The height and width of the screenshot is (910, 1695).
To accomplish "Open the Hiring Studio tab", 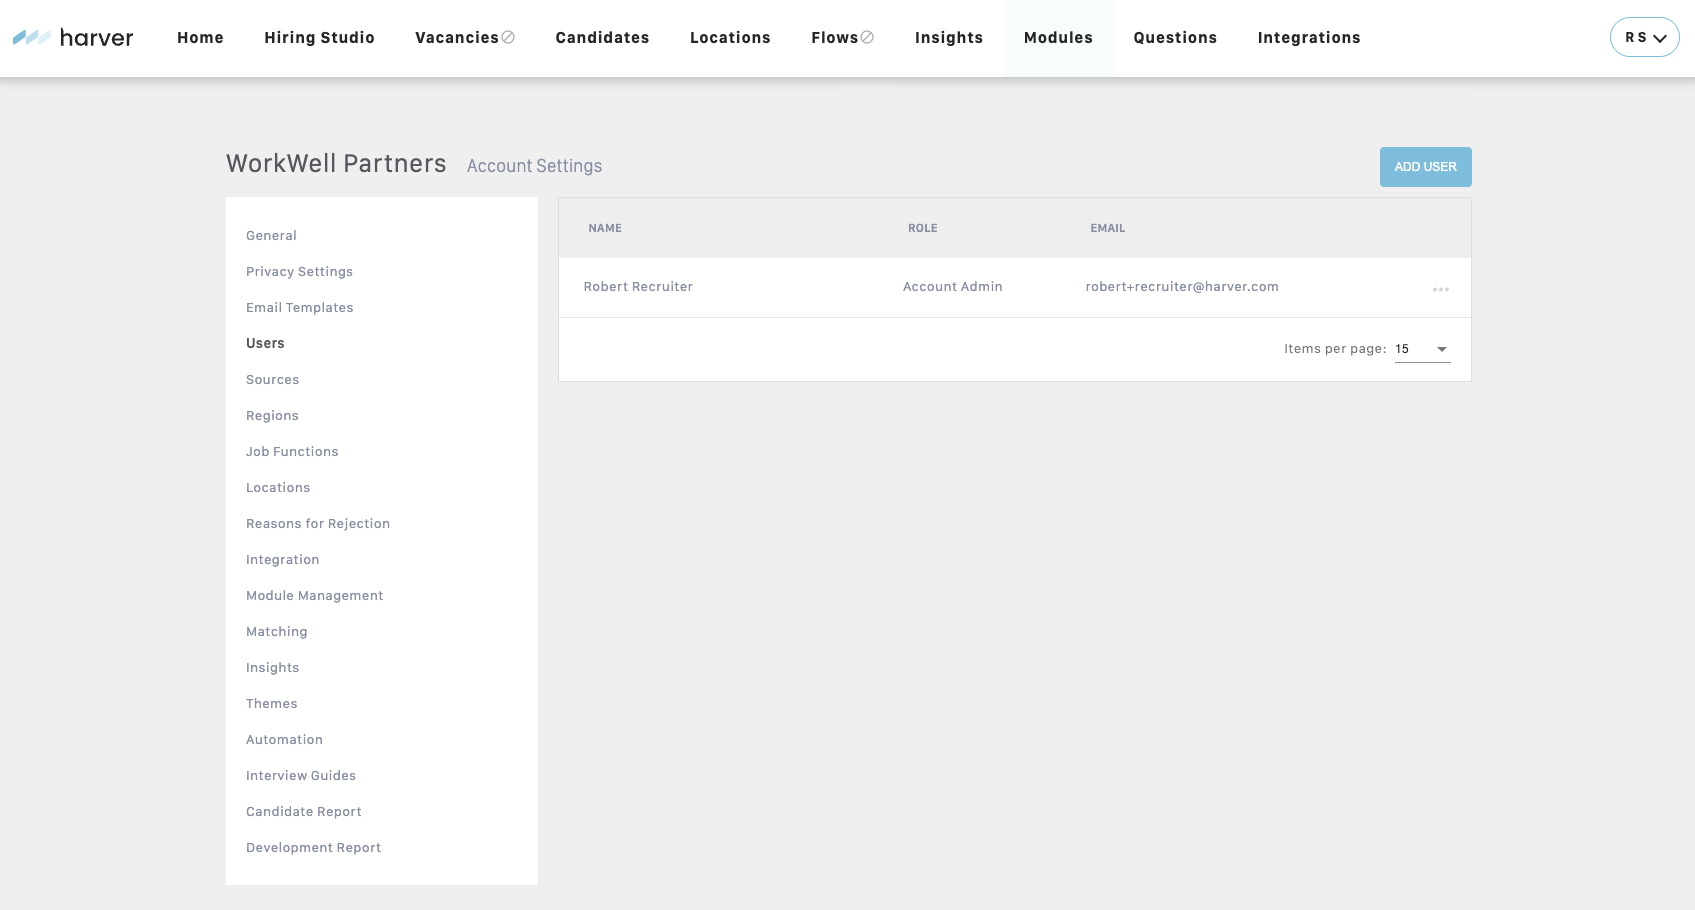I will pos(319,38).
